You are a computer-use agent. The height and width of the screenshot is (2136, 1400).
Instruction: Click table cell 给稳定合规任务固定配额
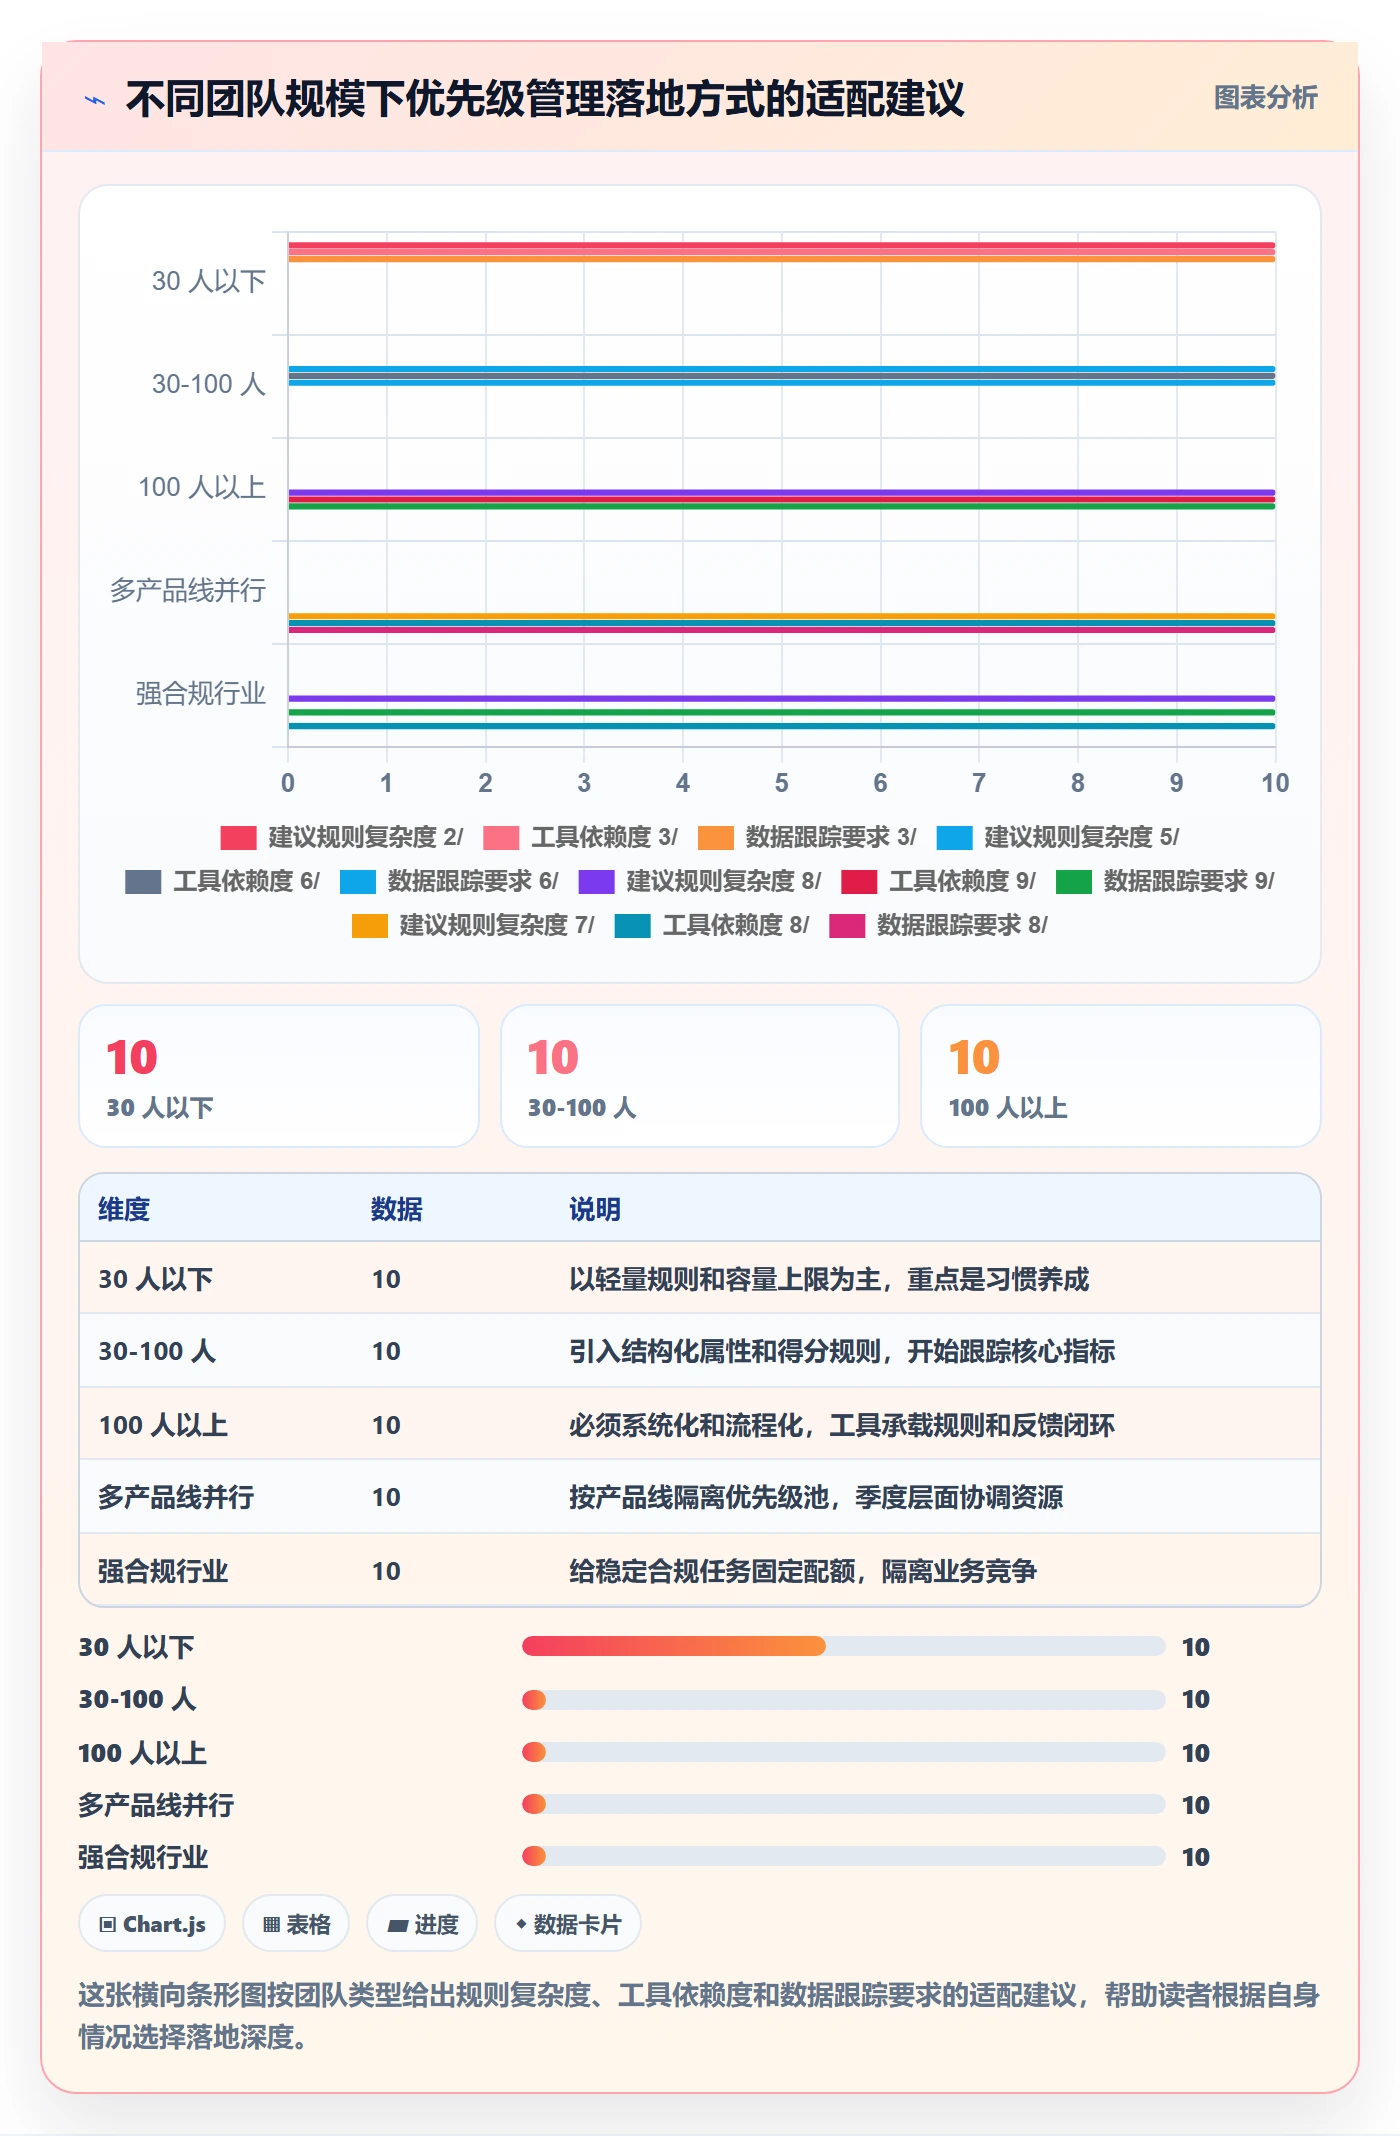[x=803, y=1571]
